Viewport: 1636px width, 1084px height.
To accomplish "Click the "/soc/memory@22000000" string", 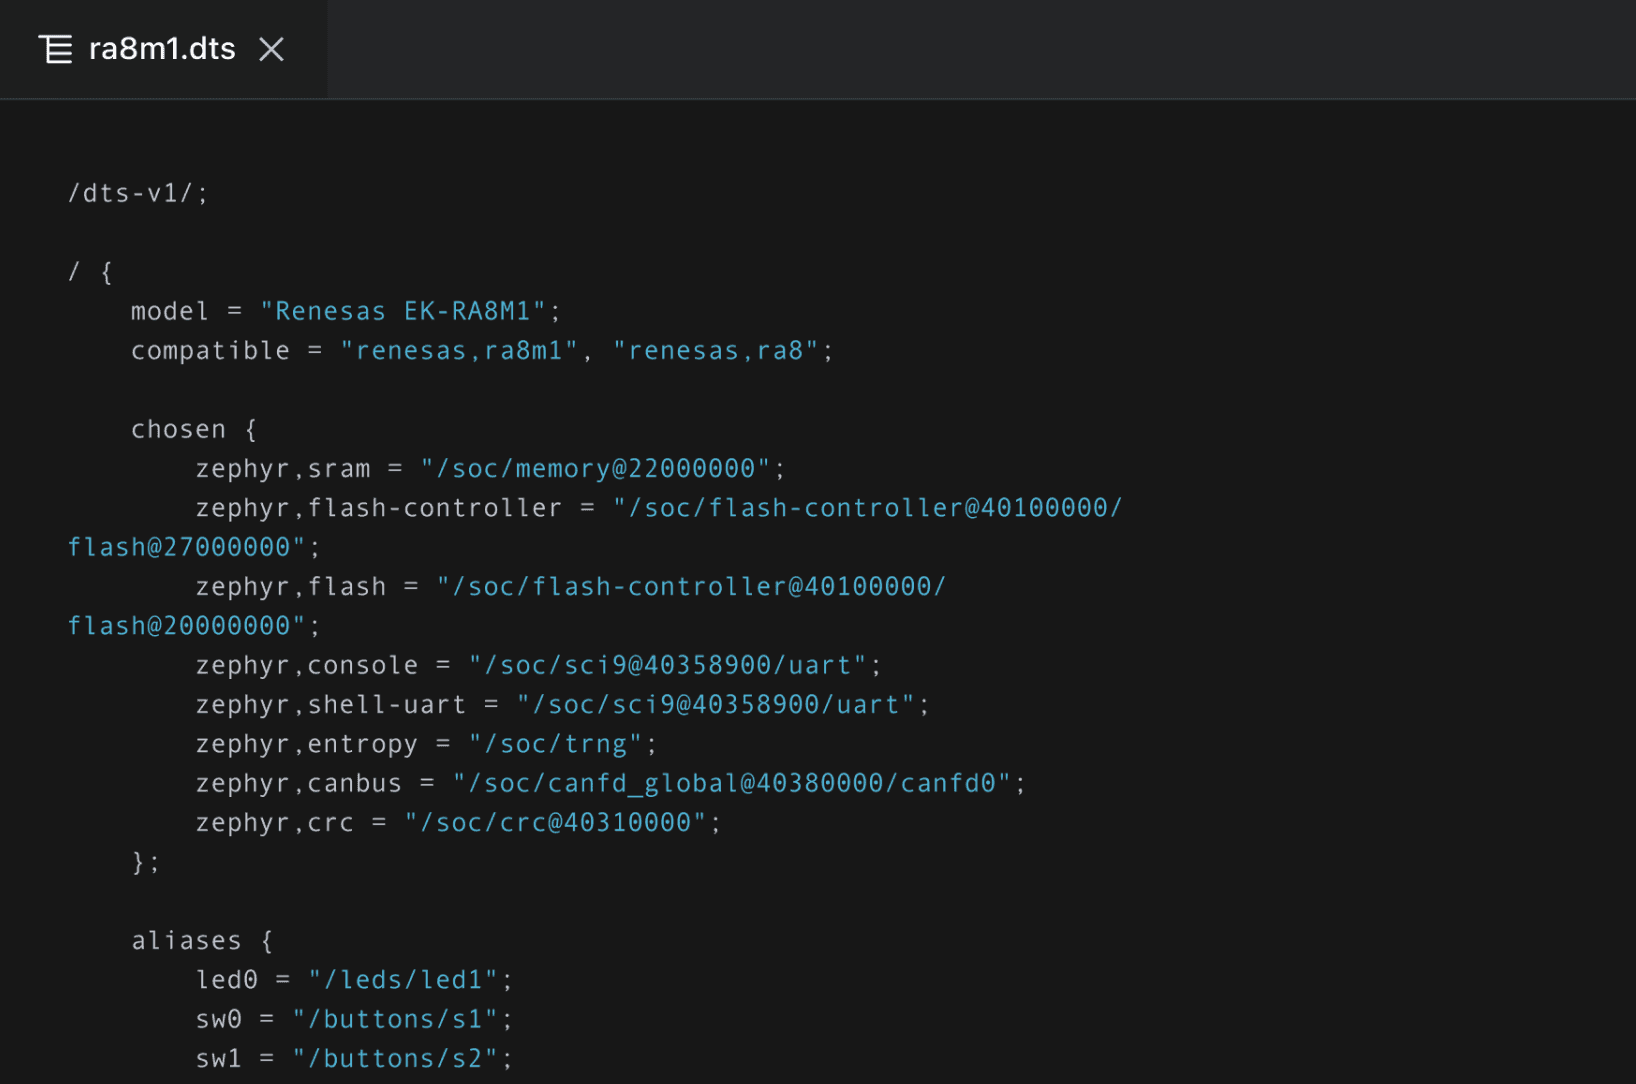I will pos(595,469).
